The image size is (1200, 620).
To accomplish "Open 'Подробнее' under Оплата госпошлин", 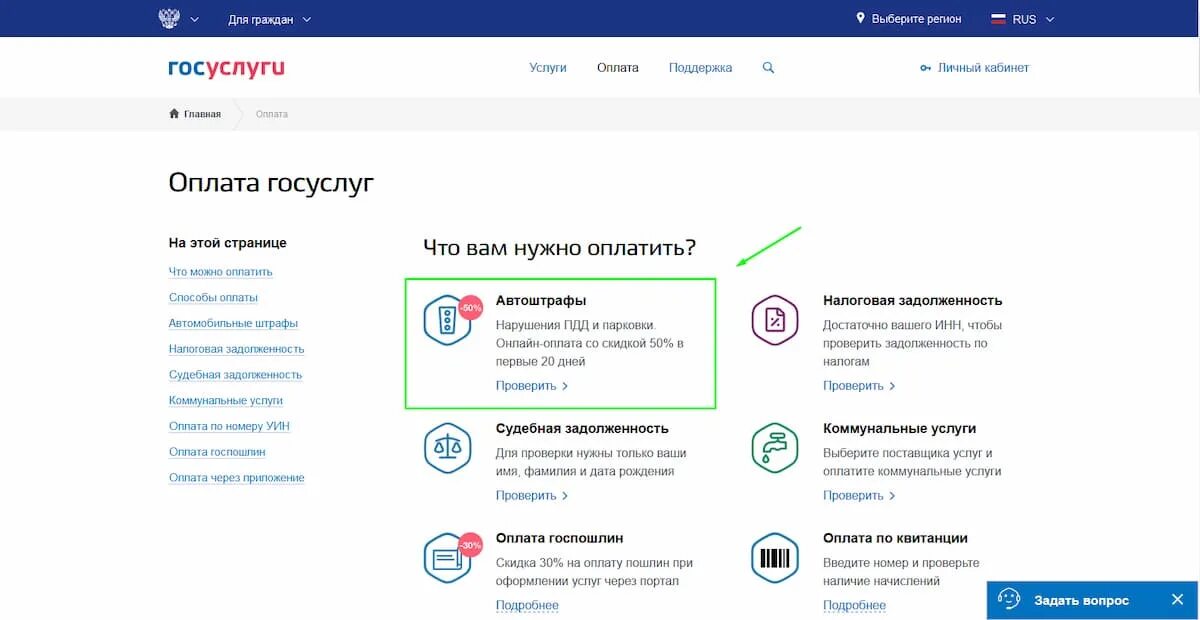I will (x=527, y=605).
